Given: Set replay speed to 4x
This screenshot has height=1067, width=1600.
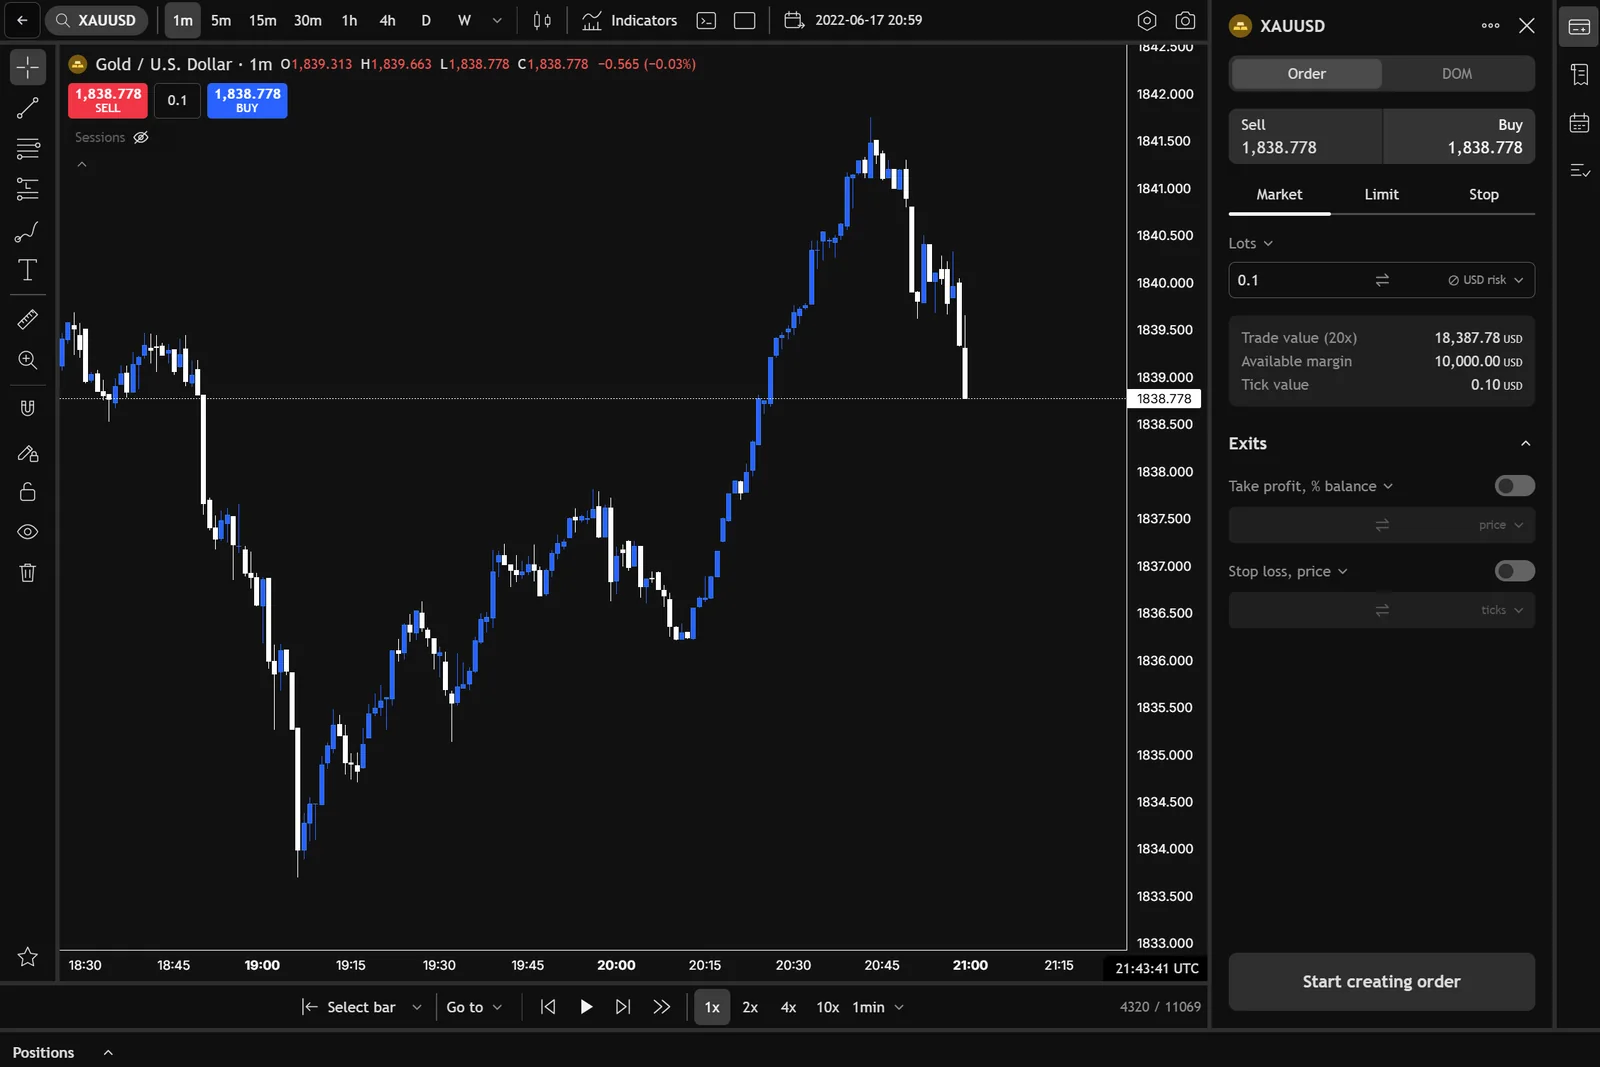Looking at the screenshot, I should tap(788, 1007).
